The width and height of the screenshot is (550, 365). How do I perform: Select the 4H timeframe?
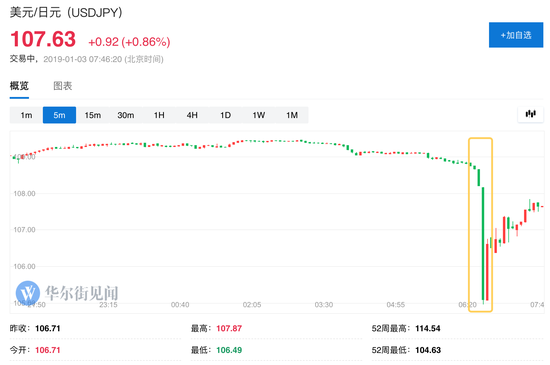(192, 115)
